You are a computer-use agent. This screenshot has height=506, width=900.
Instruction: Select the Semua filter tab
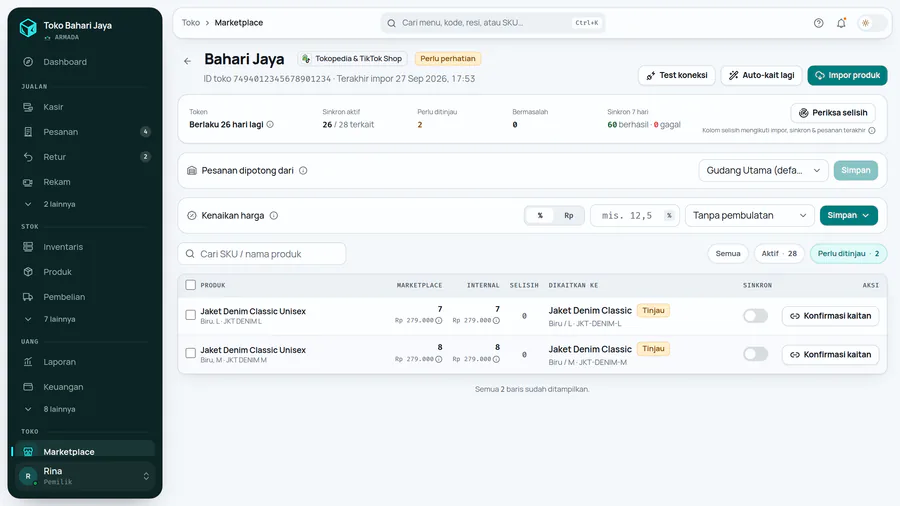728,254
